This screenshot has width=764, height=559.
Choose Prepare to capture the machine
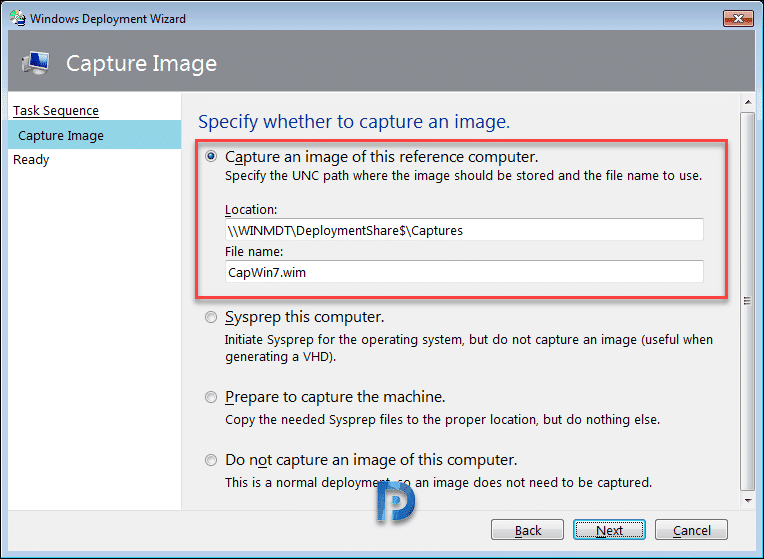(x=211, y=397)
